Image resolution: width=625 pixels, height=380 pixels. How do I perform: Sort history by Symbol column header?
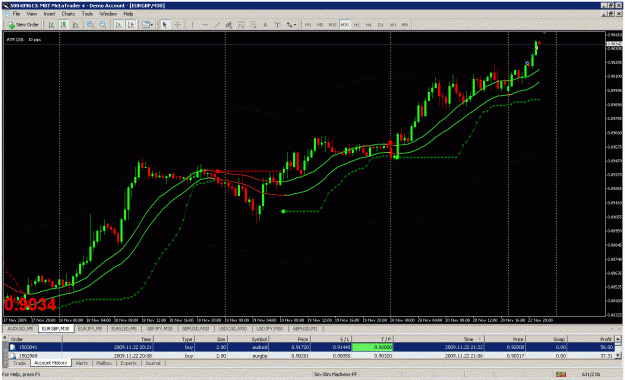249,339
